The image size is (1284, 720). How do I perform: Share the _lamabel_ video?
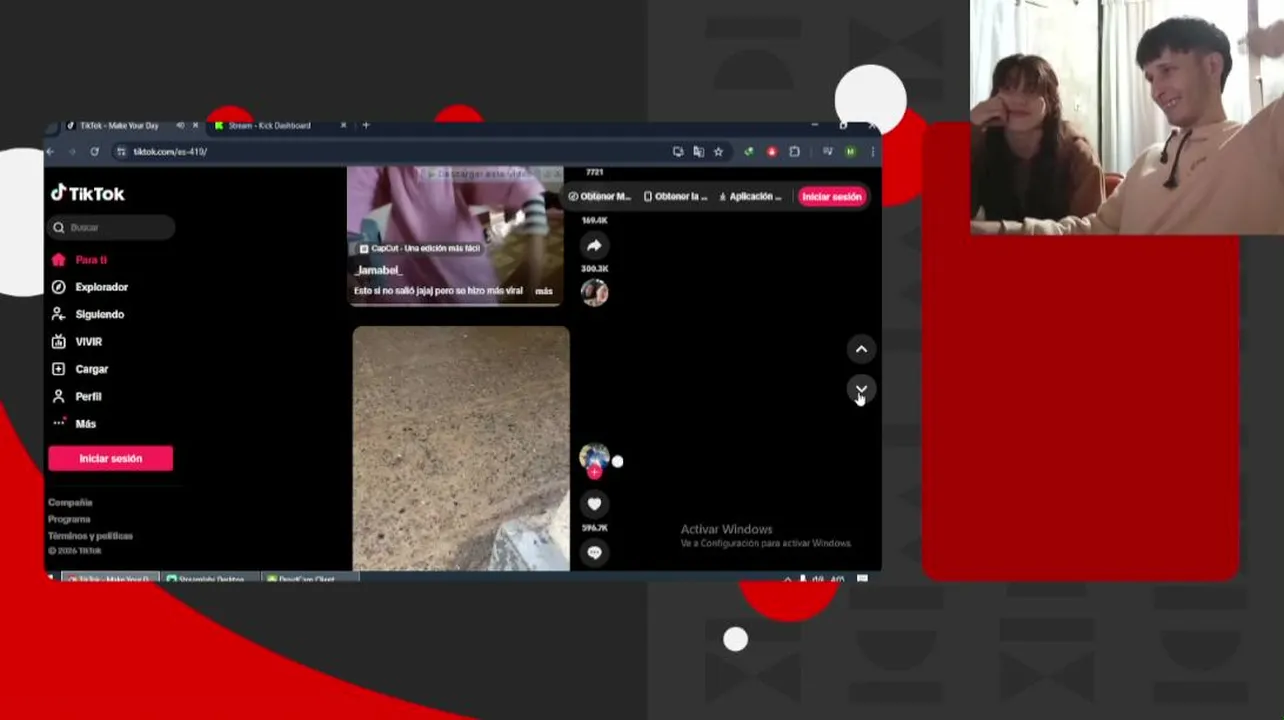[x=594, y=246]
